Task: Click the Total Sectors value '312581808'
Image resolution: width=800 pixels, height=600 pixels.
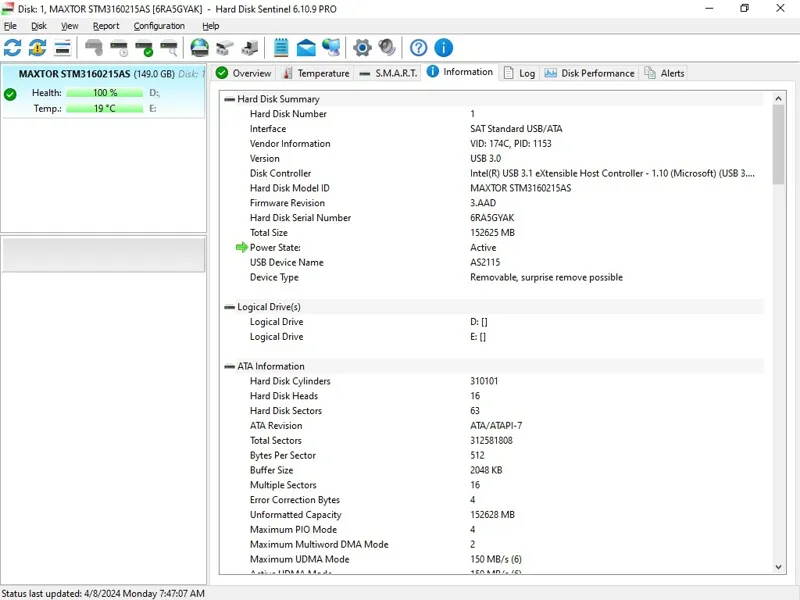Action: click(x=491, y=440)
